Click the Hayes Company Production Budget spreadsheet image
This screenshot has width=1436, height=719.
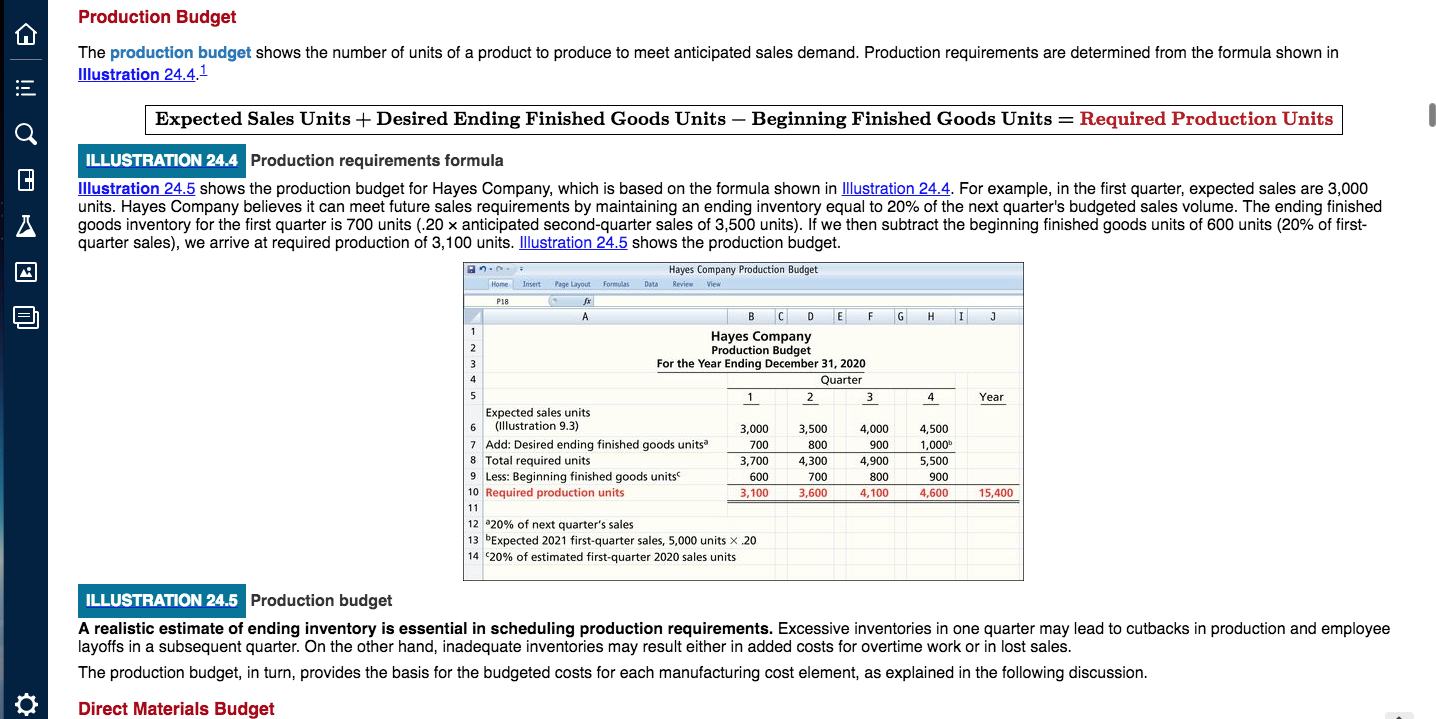[744, 421]
